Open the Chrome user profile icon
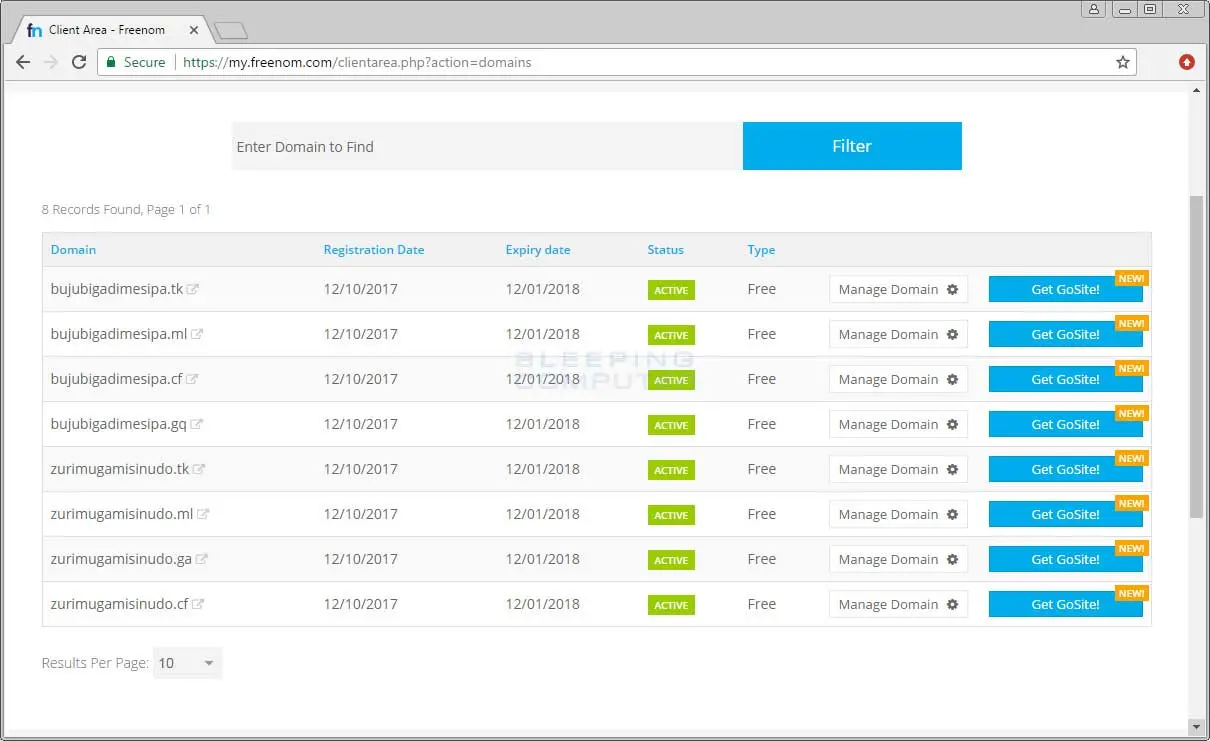Image resolution: width=1210 pixels, height=741 pixels. click(1094, 9)
